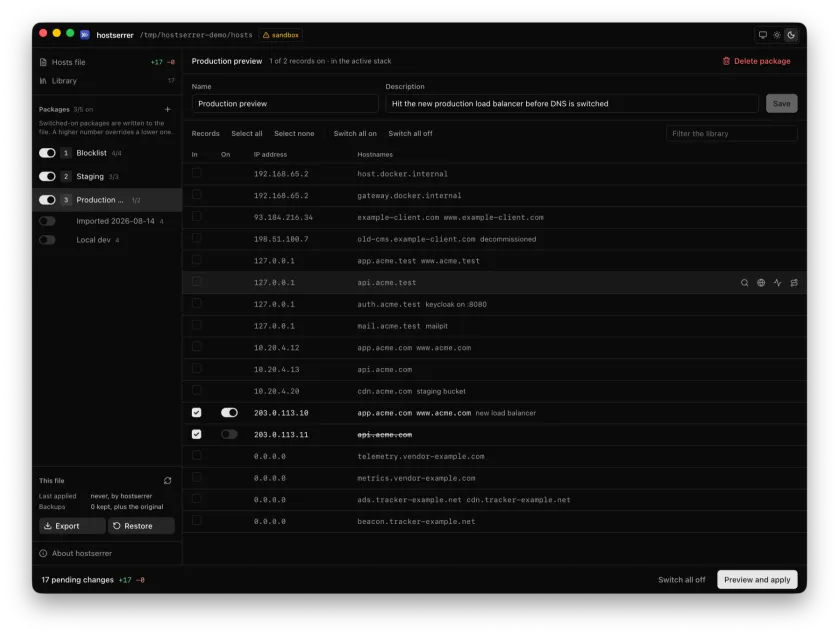Uncheck the 203.0.113.10 In checkbox
The image size is (840, 637).
tap(197, 413)
